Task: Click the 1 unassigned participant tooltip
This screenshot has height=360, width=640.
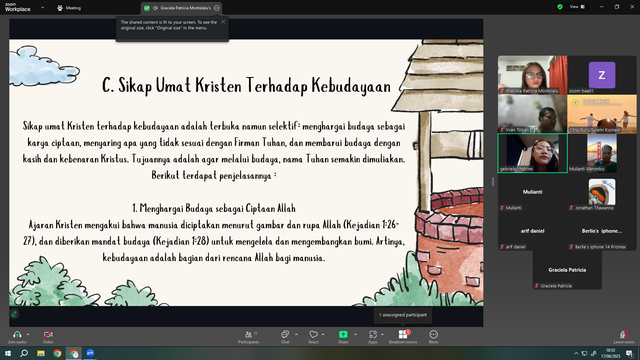Action: 403,315
